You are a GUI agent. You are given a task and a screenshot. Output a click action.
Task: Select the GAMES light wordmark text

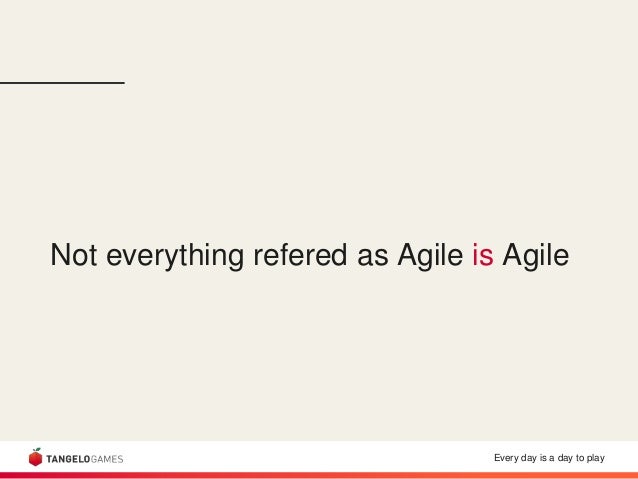coord(107,459)
